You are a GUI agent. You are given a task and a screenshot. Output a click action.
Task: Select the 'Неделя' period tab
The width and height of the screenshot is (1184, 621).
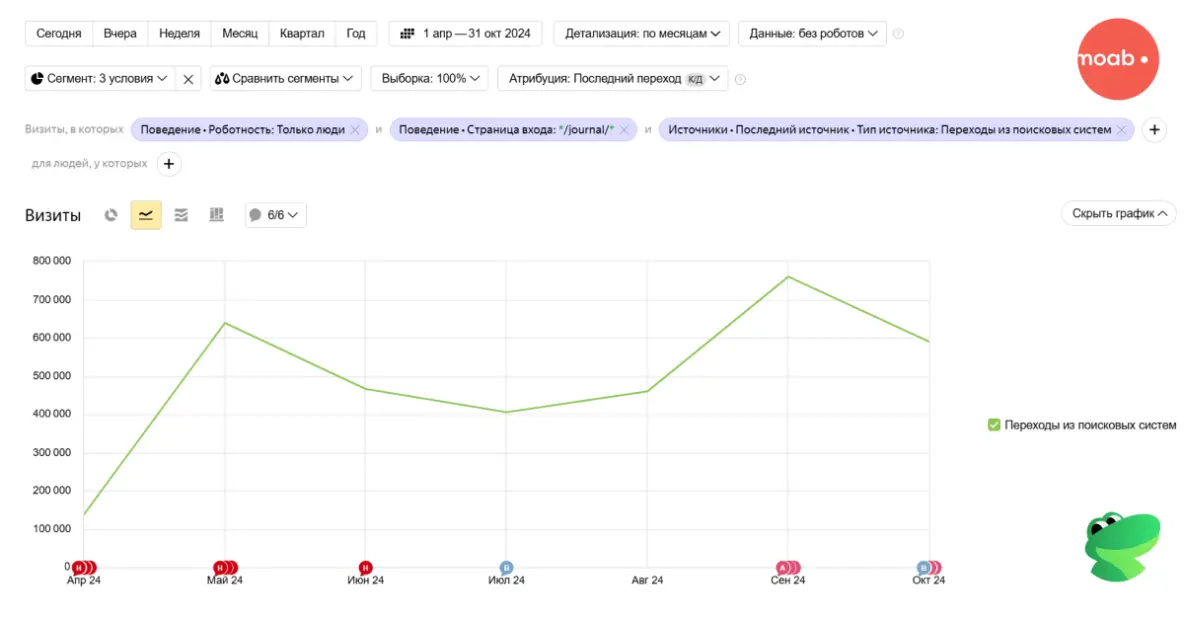179,33
